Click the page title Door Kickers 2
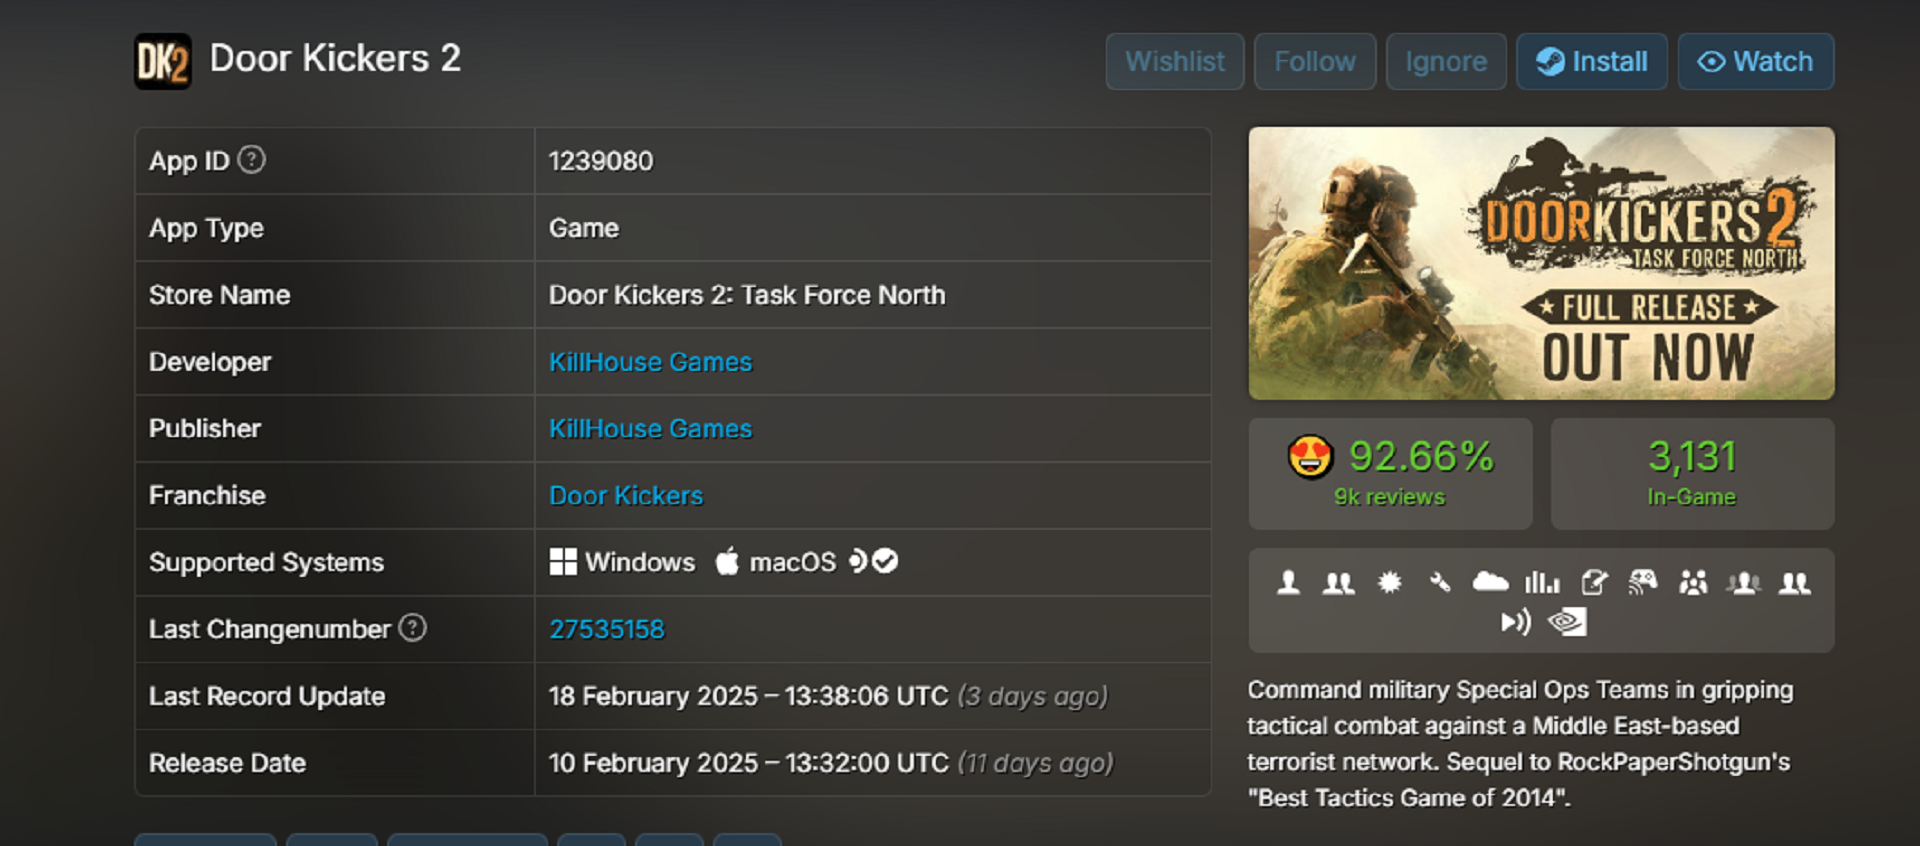The width and height of the screenshot is (1920, 846). click(335, 59)
